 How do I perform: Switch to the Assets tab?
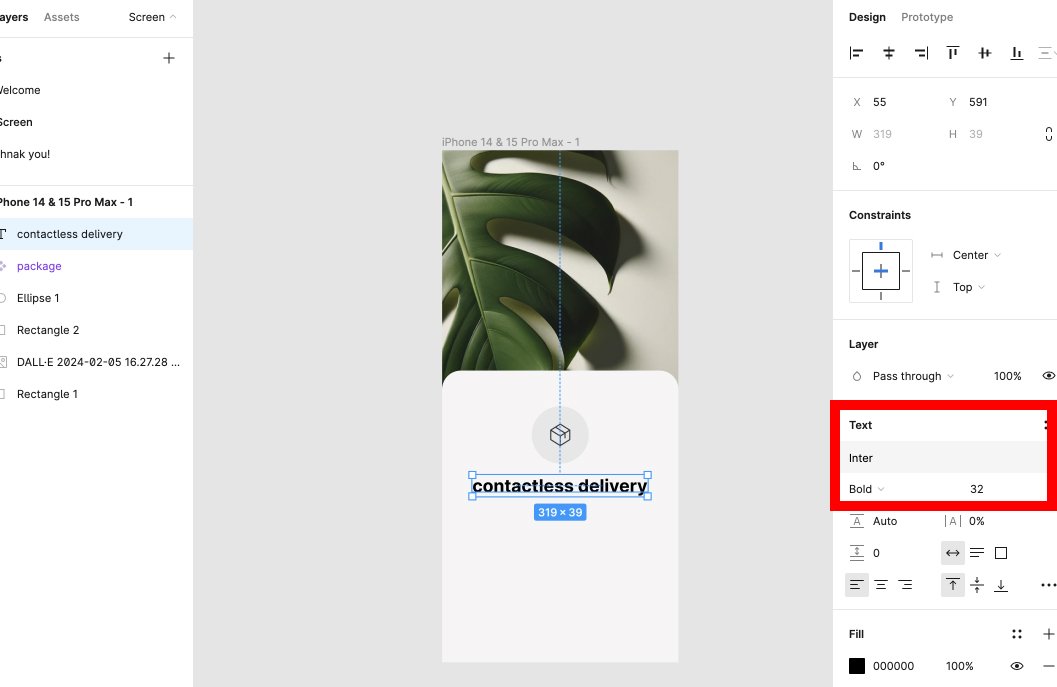(61, 17)
